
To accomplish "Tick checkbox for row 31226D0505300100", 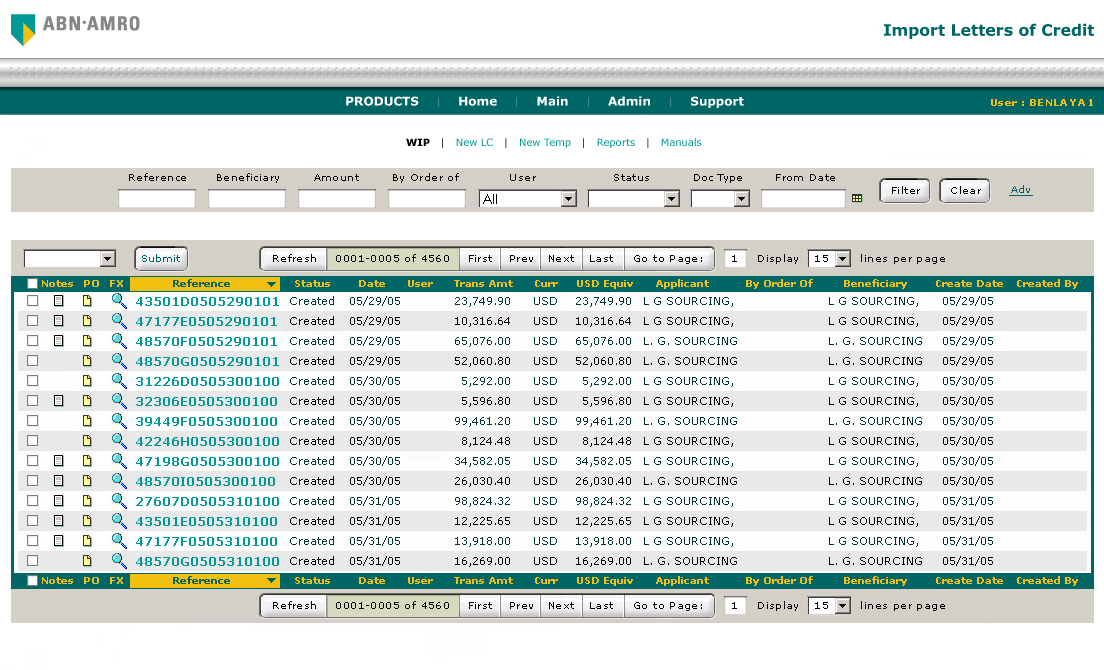I will 33,381.
